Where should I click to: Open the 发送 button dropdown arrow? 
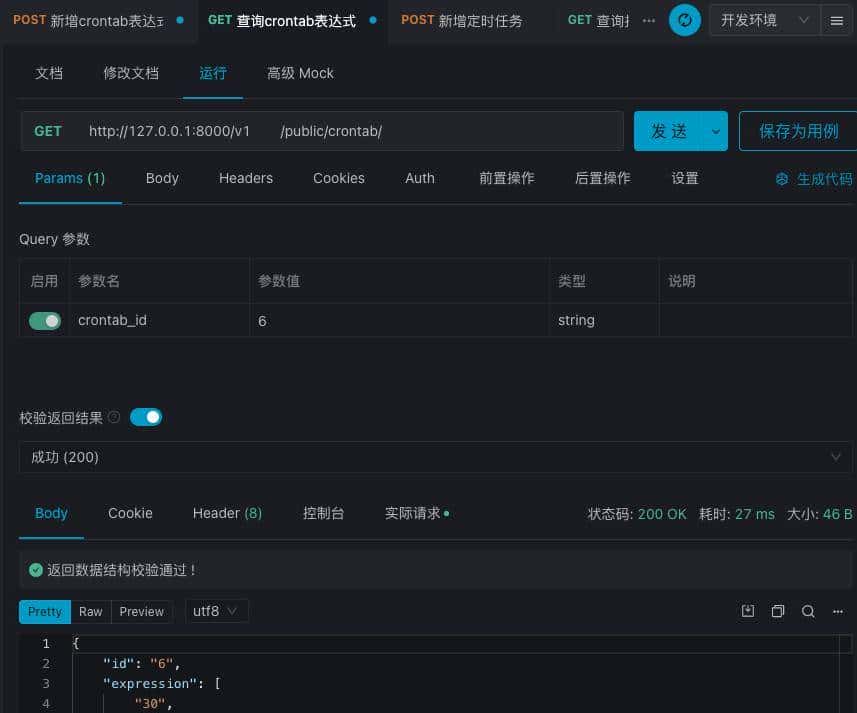pyautogui.click(x=714, y=130)
